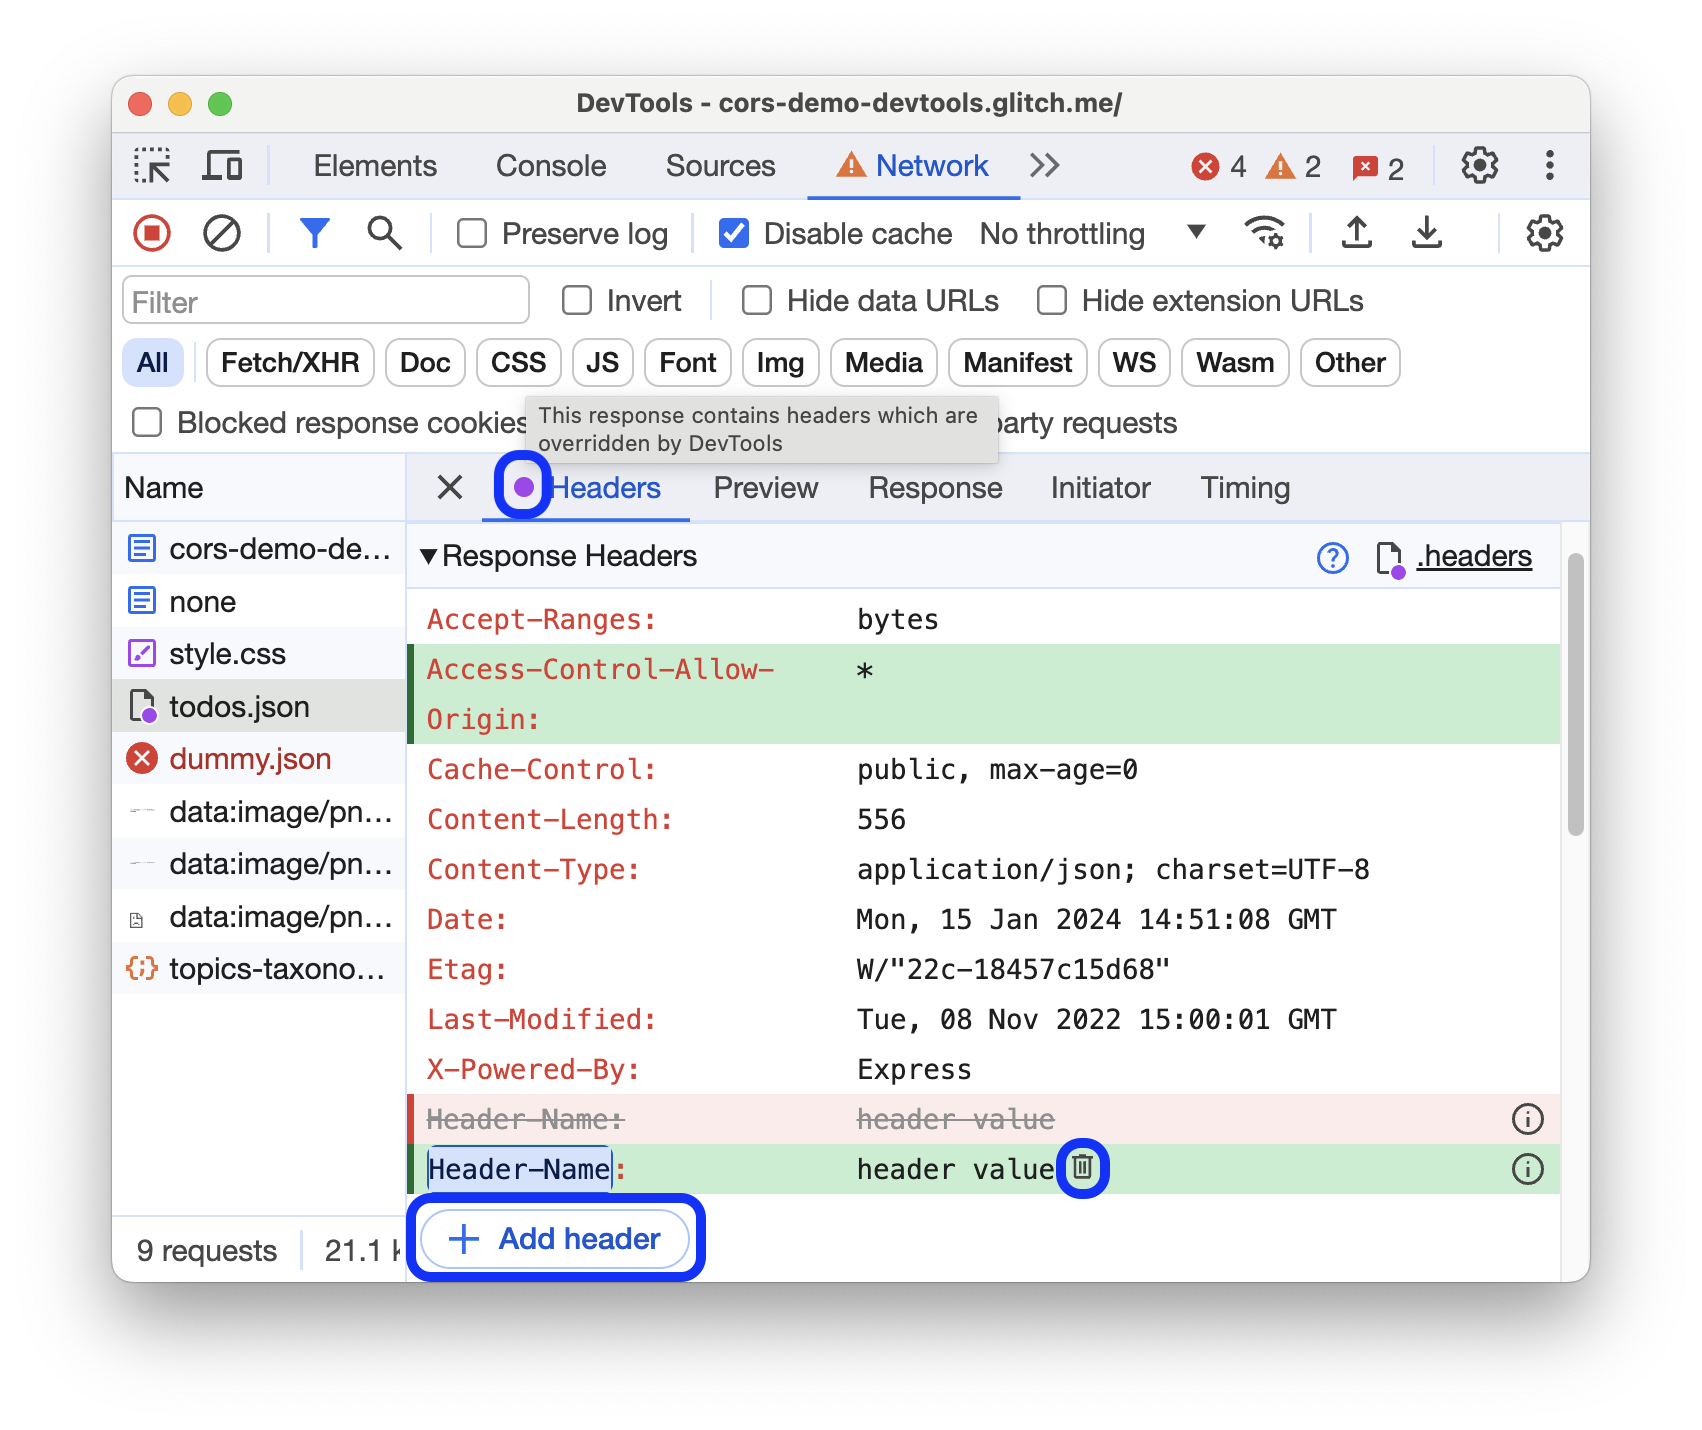
Task: Open the Console panel
Action: pyautogui.click(x=549, y=166)
